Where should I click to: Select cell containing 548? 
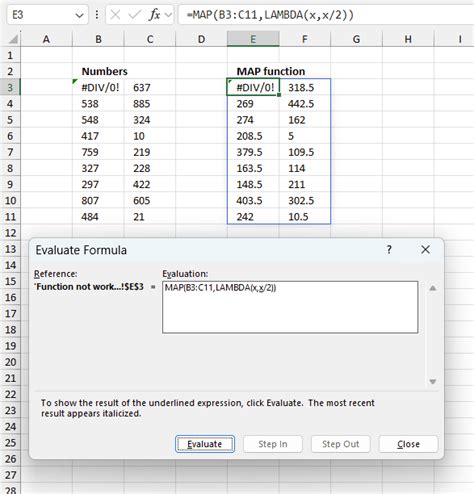[x=98, y=120]
